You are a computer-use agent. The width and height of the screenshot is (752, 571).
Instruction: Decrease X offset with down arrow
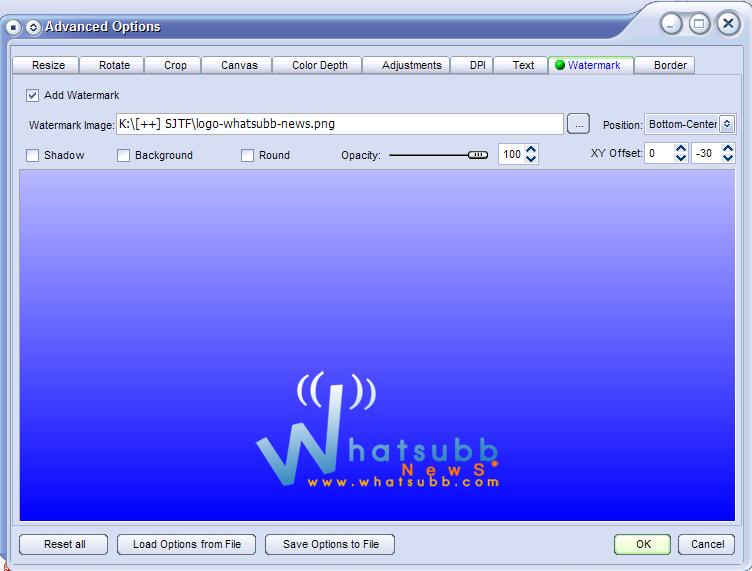pyautogui.click(x=681, y=158)
